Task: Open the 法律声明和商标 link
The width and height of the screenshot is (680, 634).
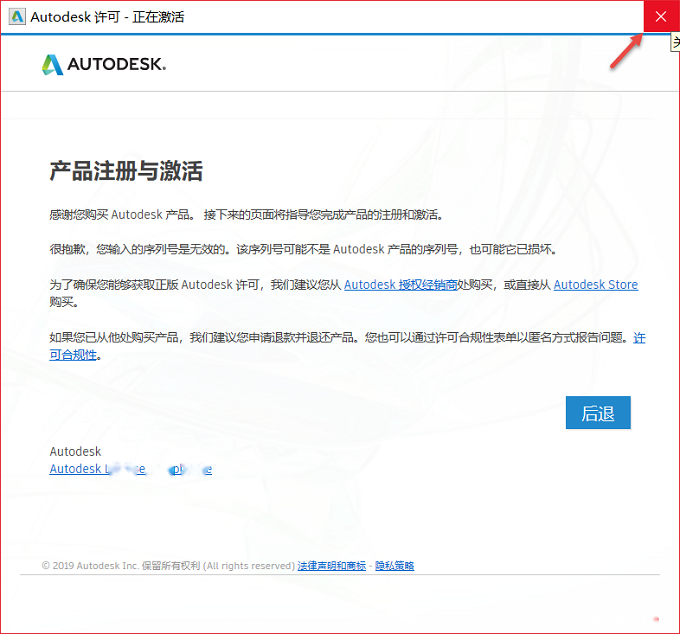Action: pos(332,565)
